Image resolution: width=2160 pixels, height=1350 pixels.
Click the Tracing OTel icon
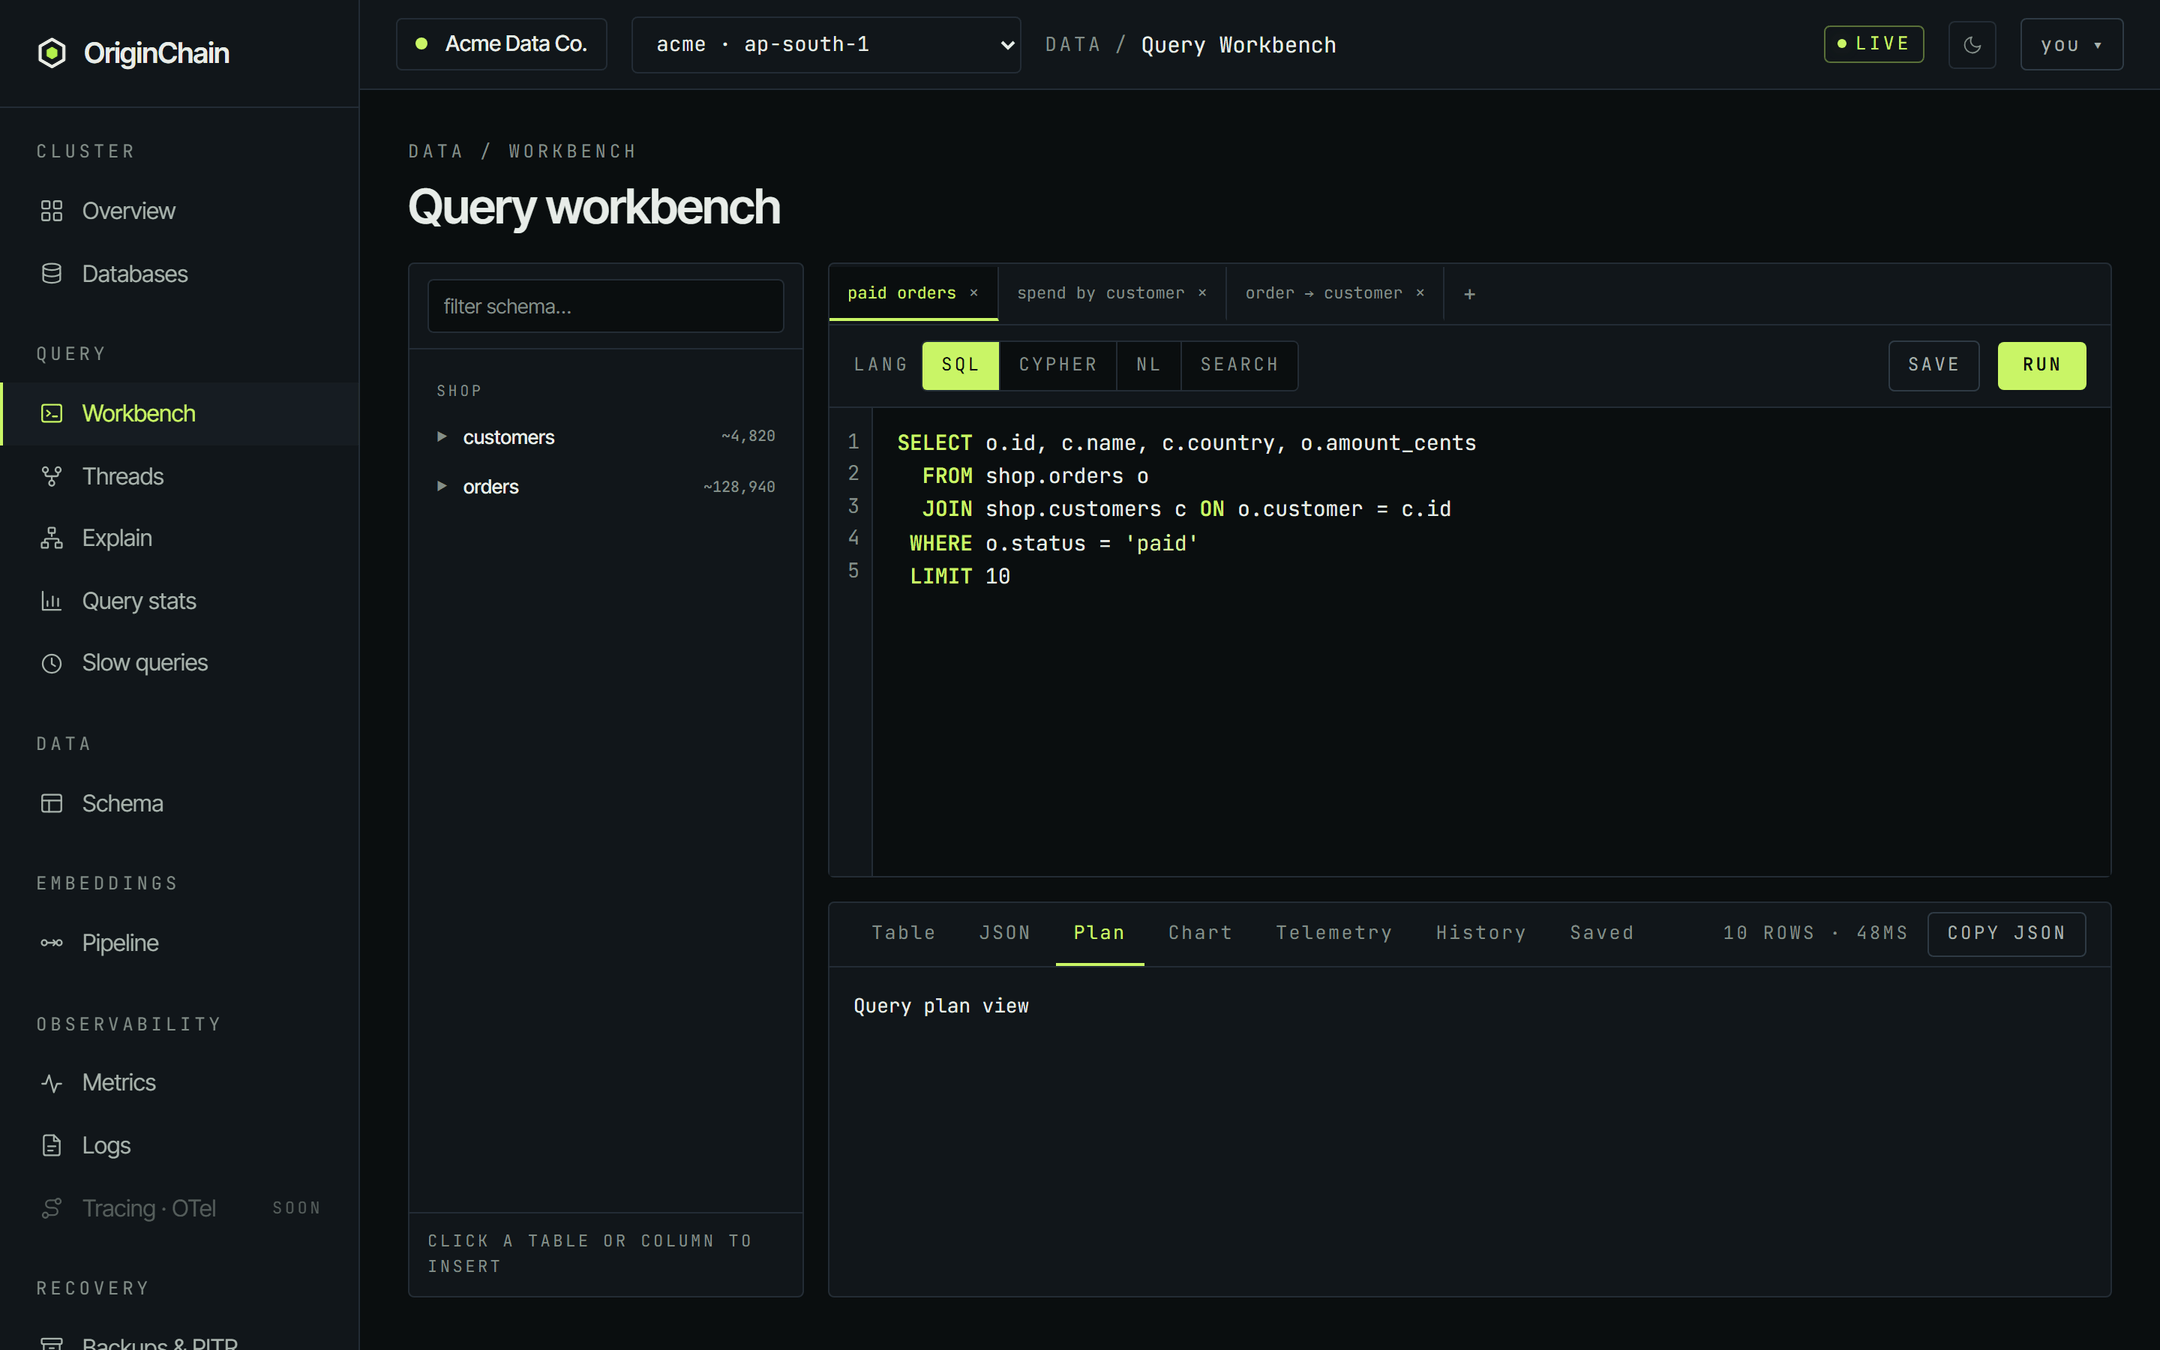[x=52, y=1208]
